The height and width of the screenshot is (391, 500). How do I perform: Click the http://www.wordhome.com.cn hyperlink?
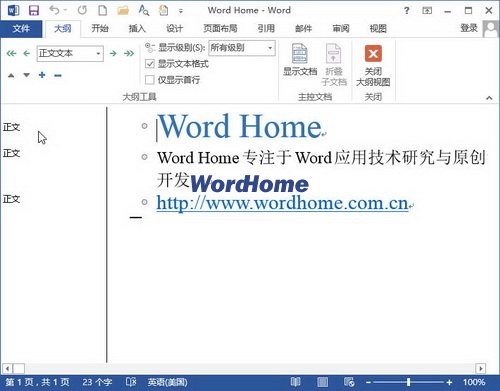pyautogui.click(x=282, y=203)
